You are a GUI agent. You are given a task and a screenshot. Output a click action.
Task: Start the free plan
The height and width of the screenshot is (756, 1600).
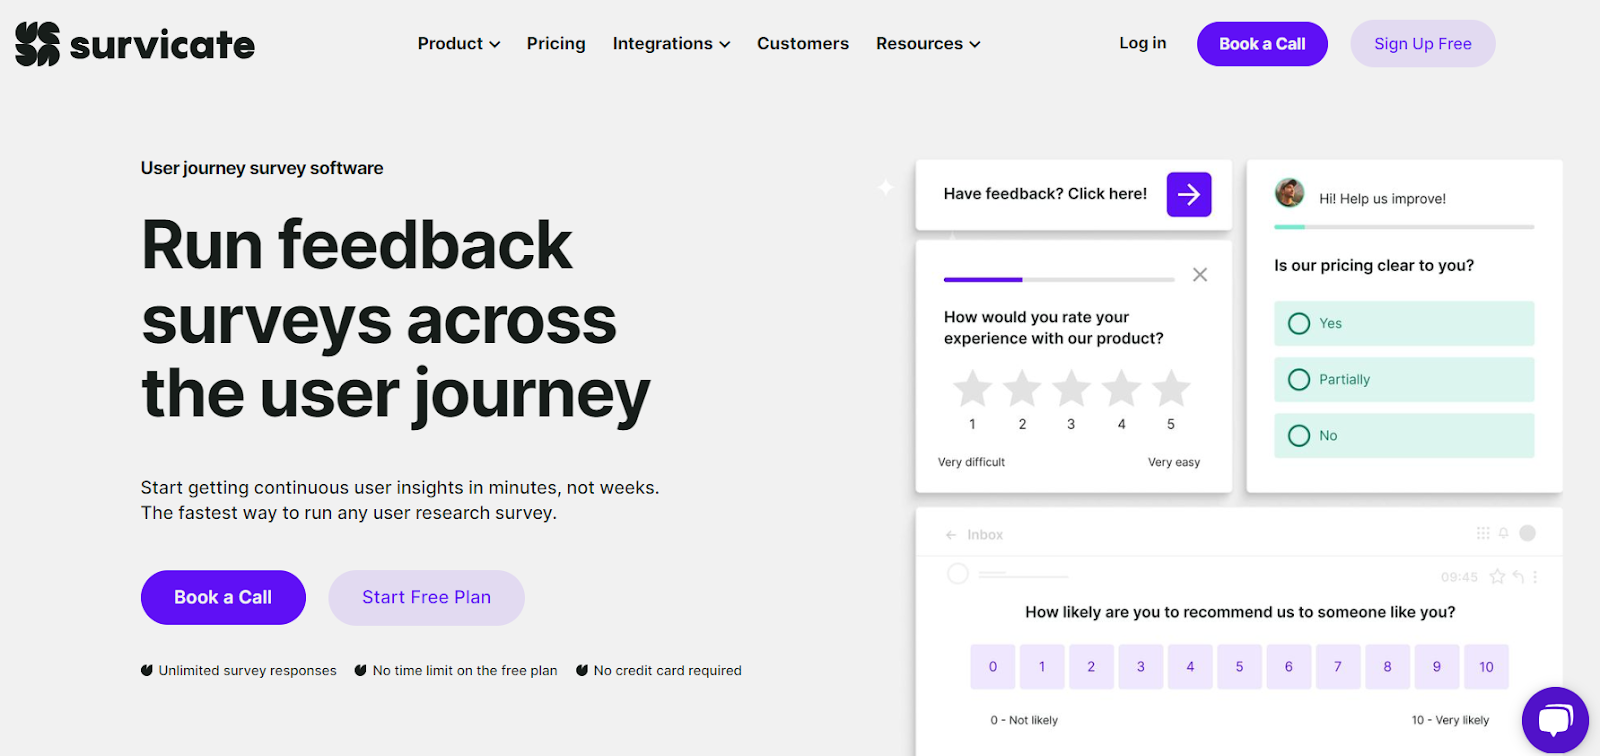point(426,597)
